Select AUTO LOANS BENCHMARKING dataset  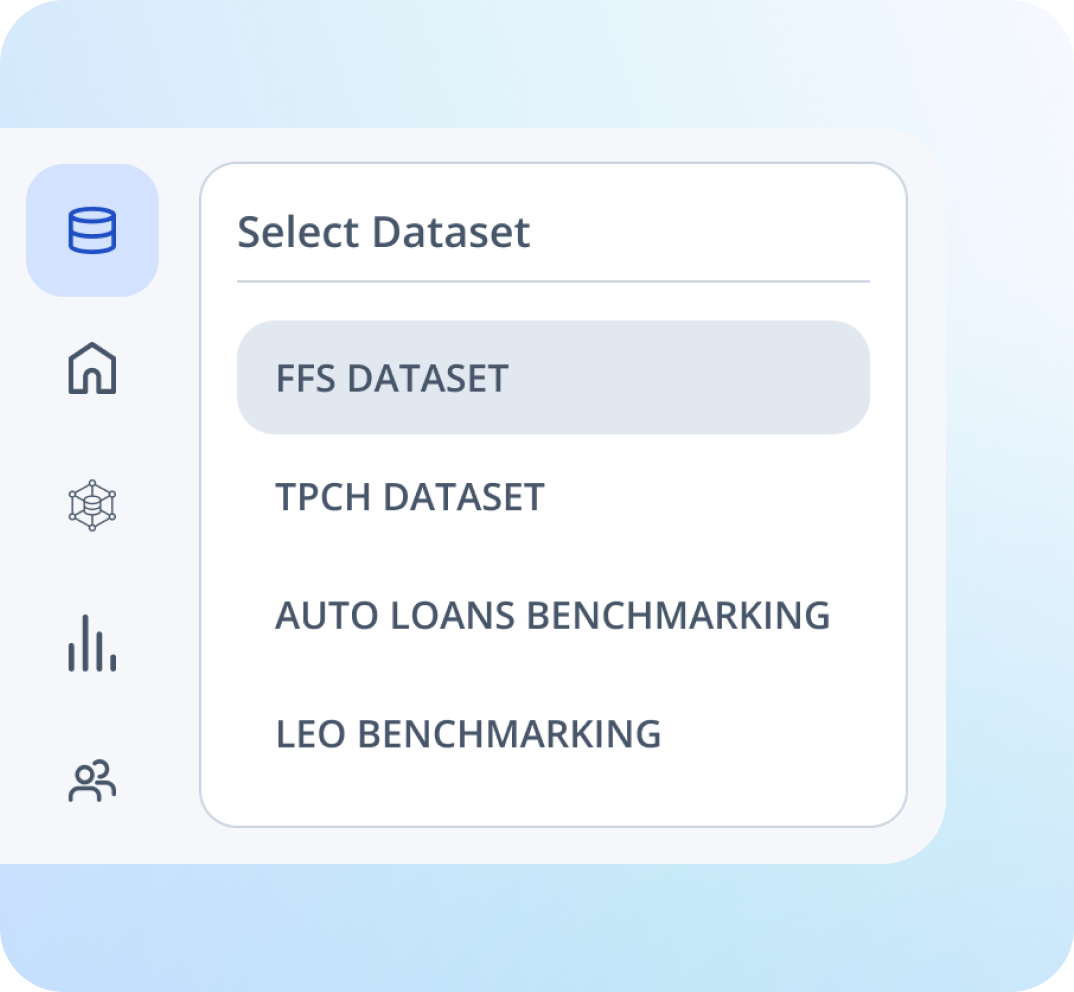pos(552,615)
